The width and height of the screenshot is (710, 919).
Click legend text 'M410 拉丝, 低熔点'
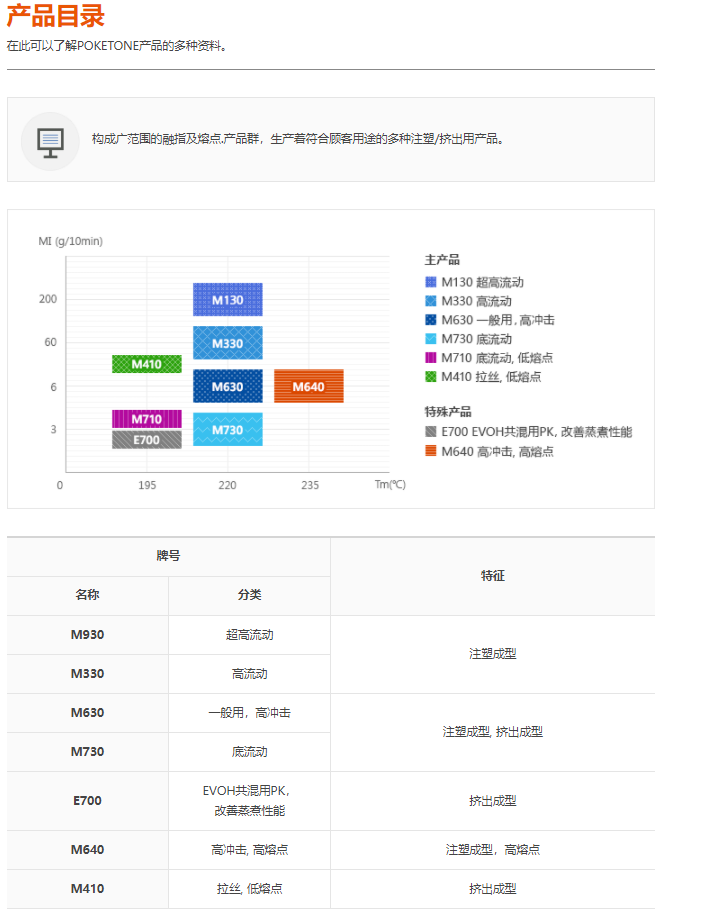491,376
